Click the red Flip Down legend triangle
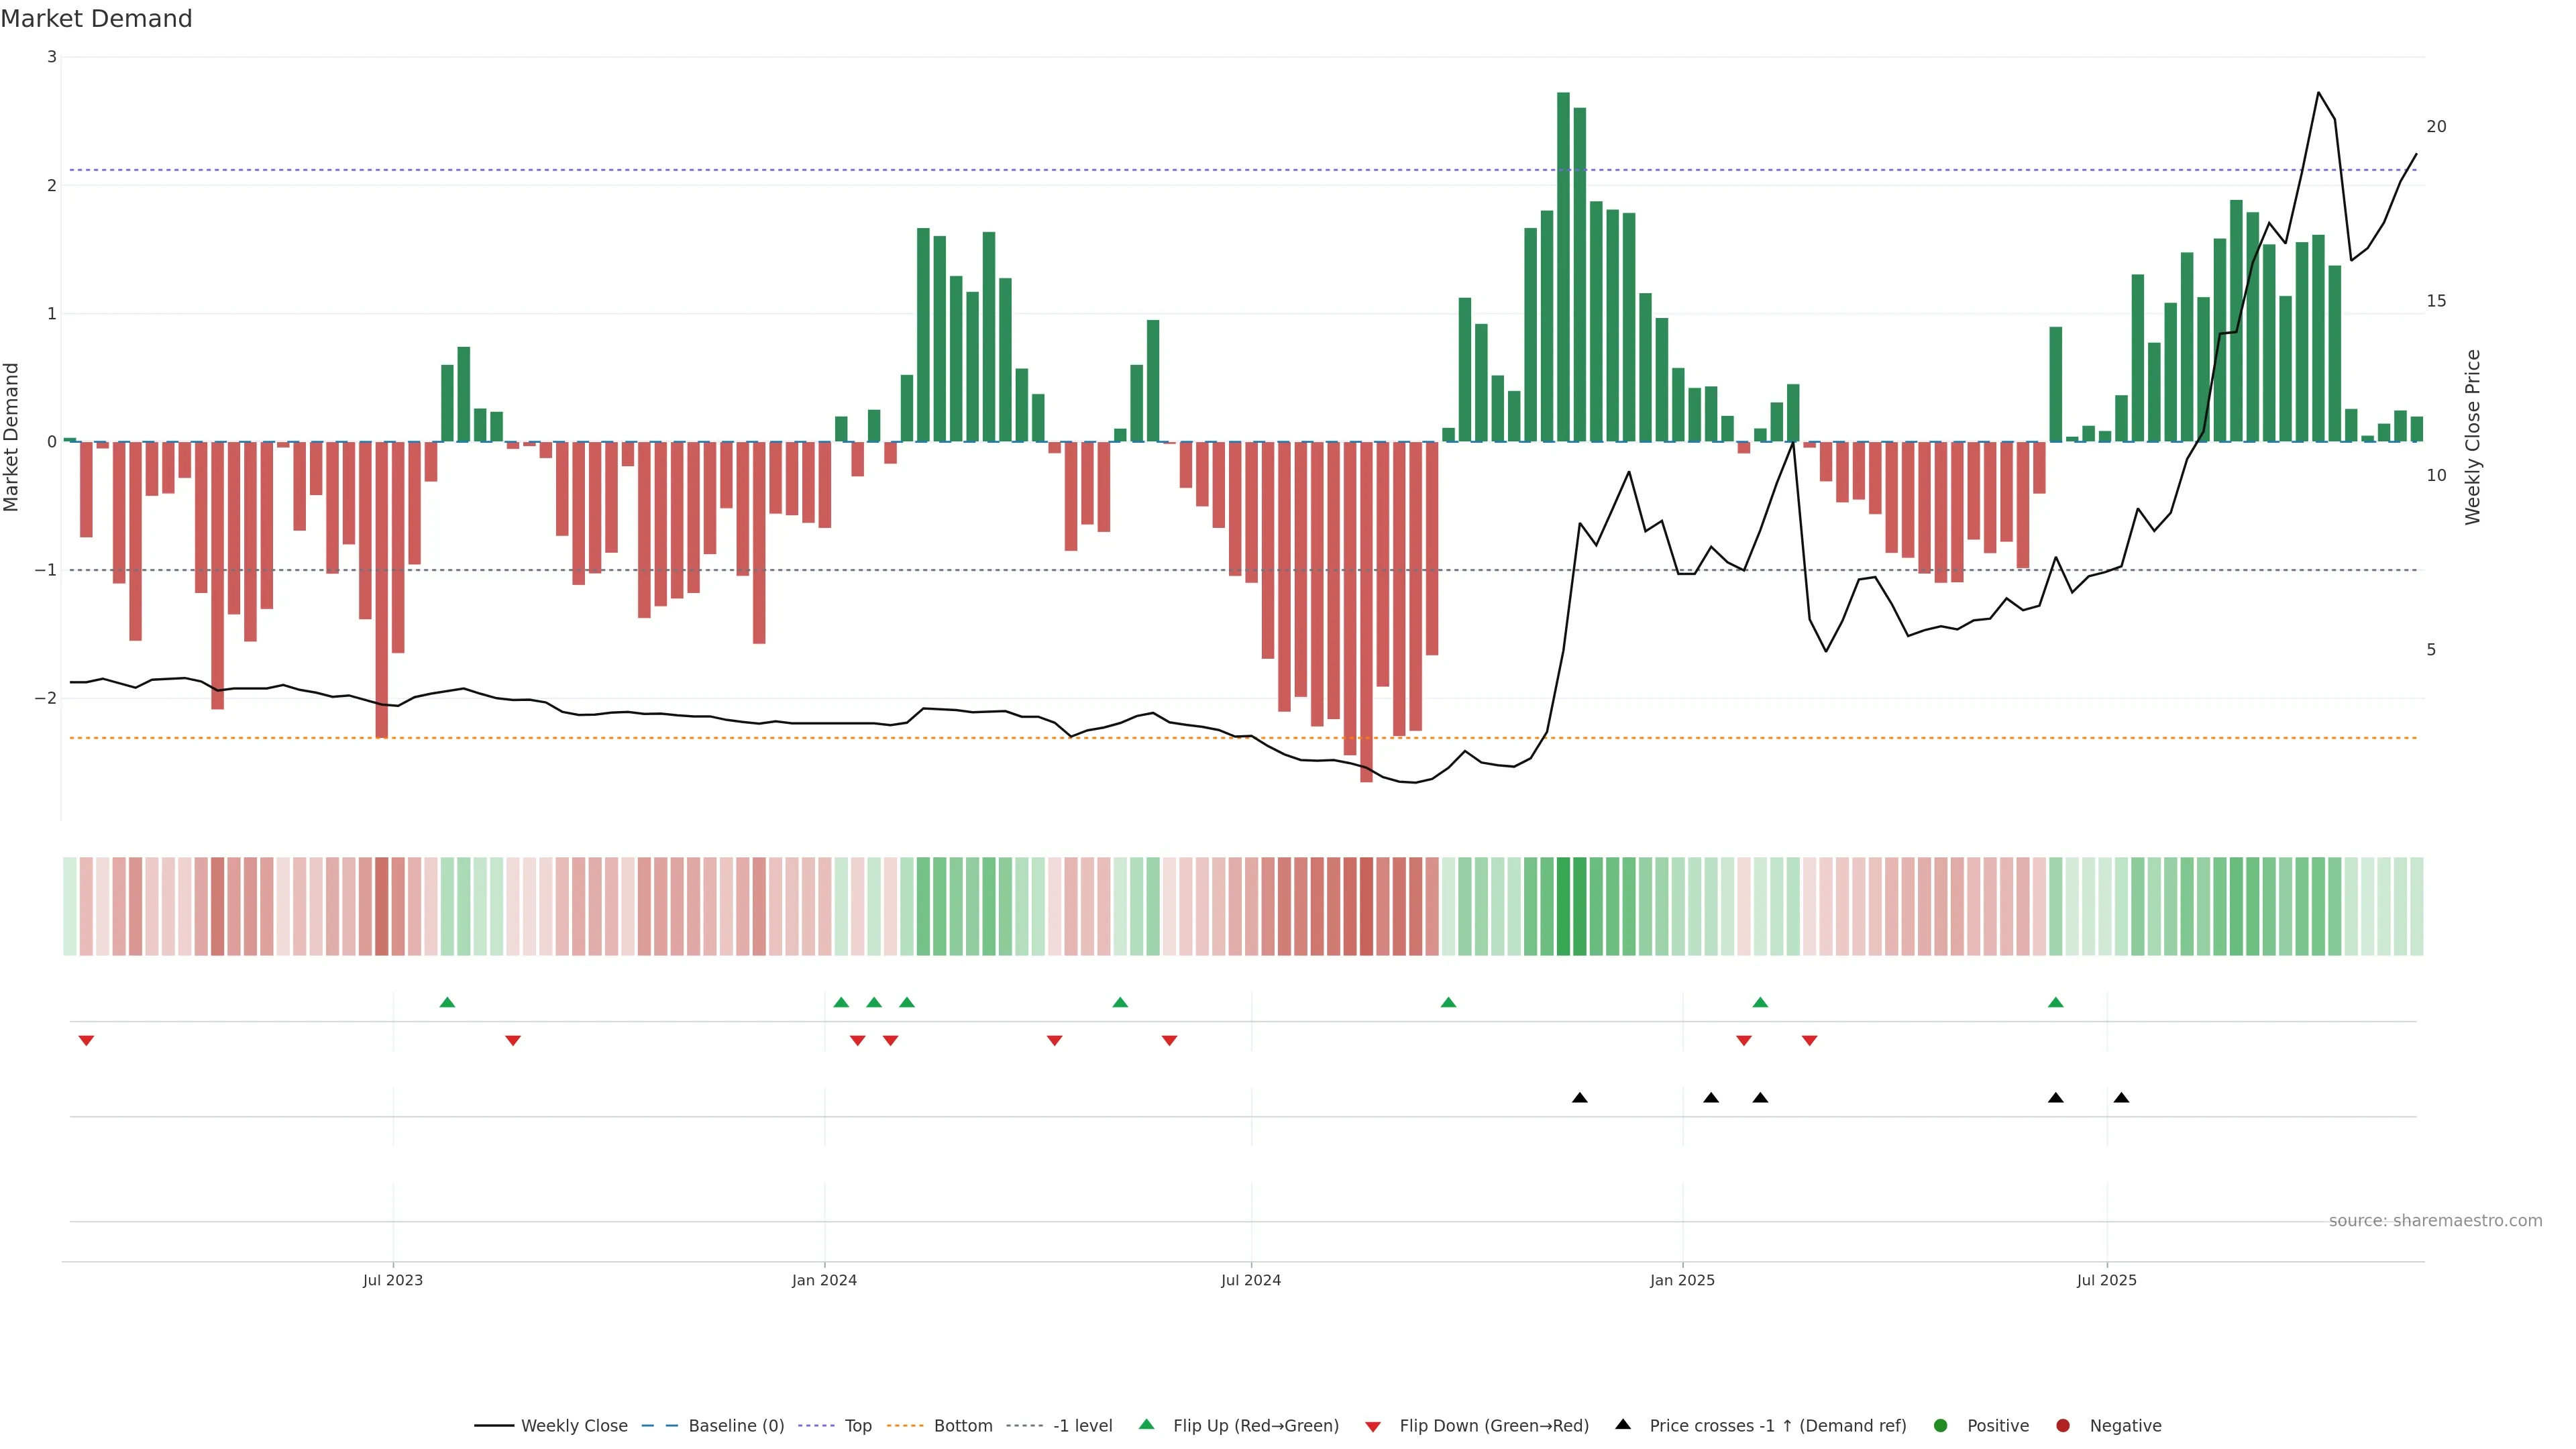This screenshot has width=2576, height=1449. pyautogui.click(x=1373, y=1426)
